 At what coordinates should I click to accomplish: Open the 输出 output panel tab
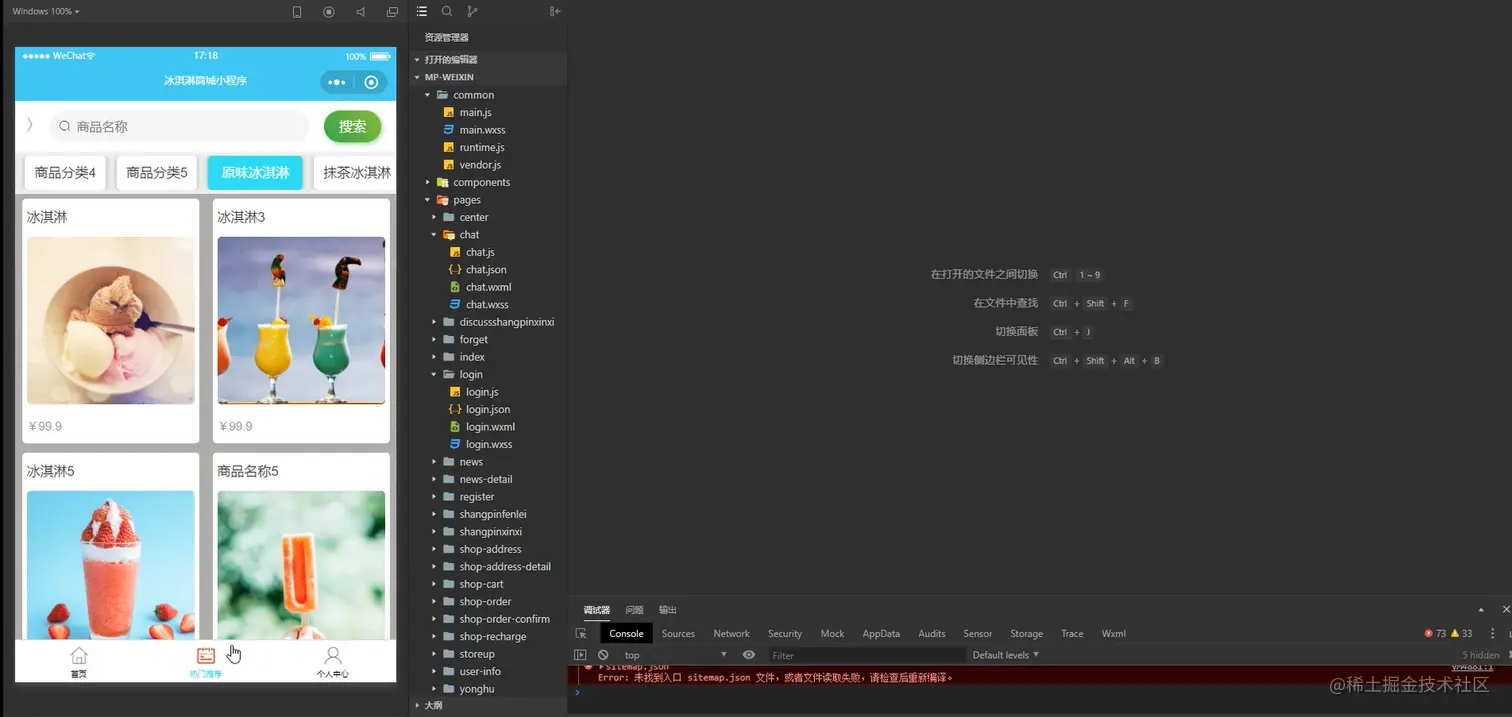(667, 610)
